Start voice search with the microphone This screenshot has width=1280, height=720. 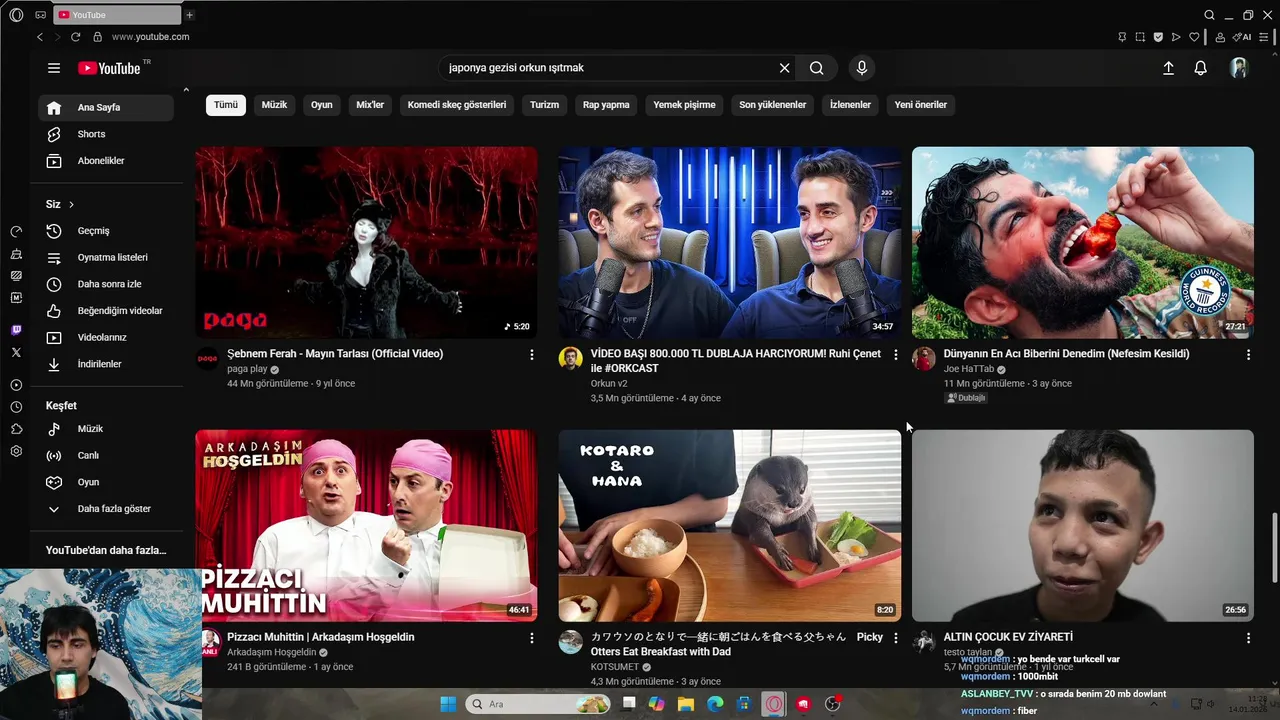[862, 68]
